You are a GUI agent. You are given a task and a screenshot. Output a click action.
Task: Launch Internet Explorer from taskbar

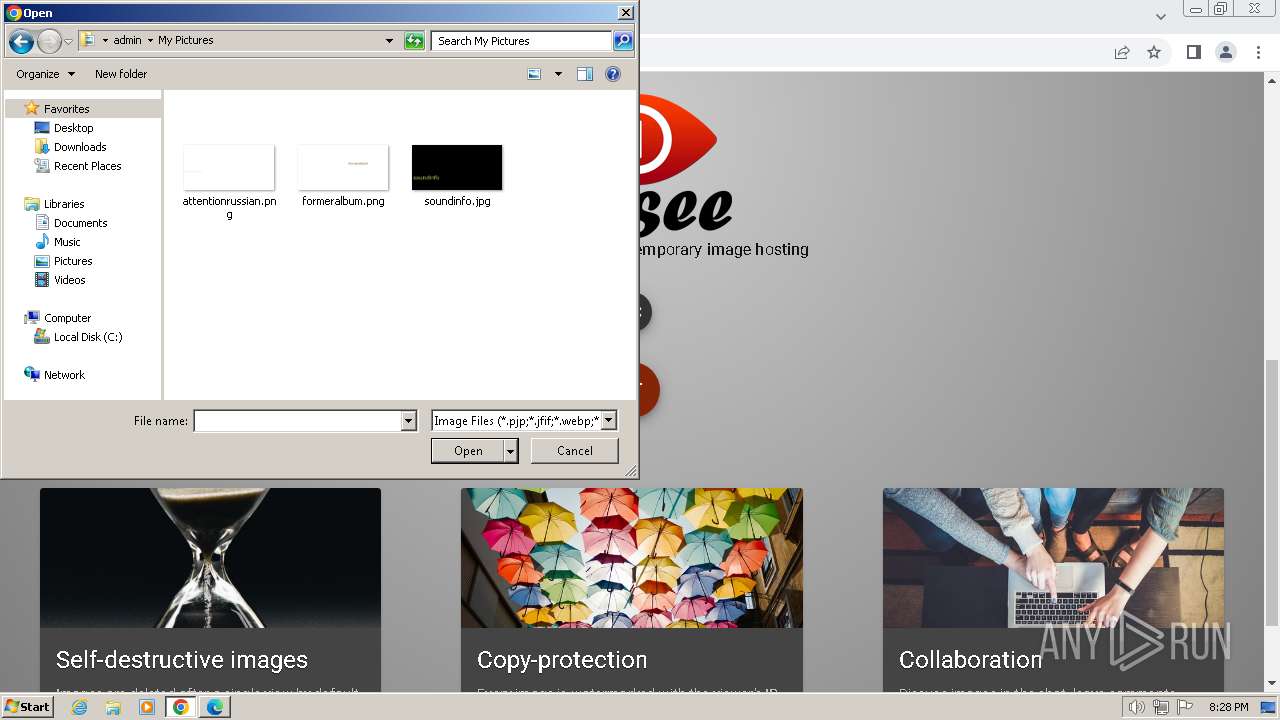pos(79,707)
